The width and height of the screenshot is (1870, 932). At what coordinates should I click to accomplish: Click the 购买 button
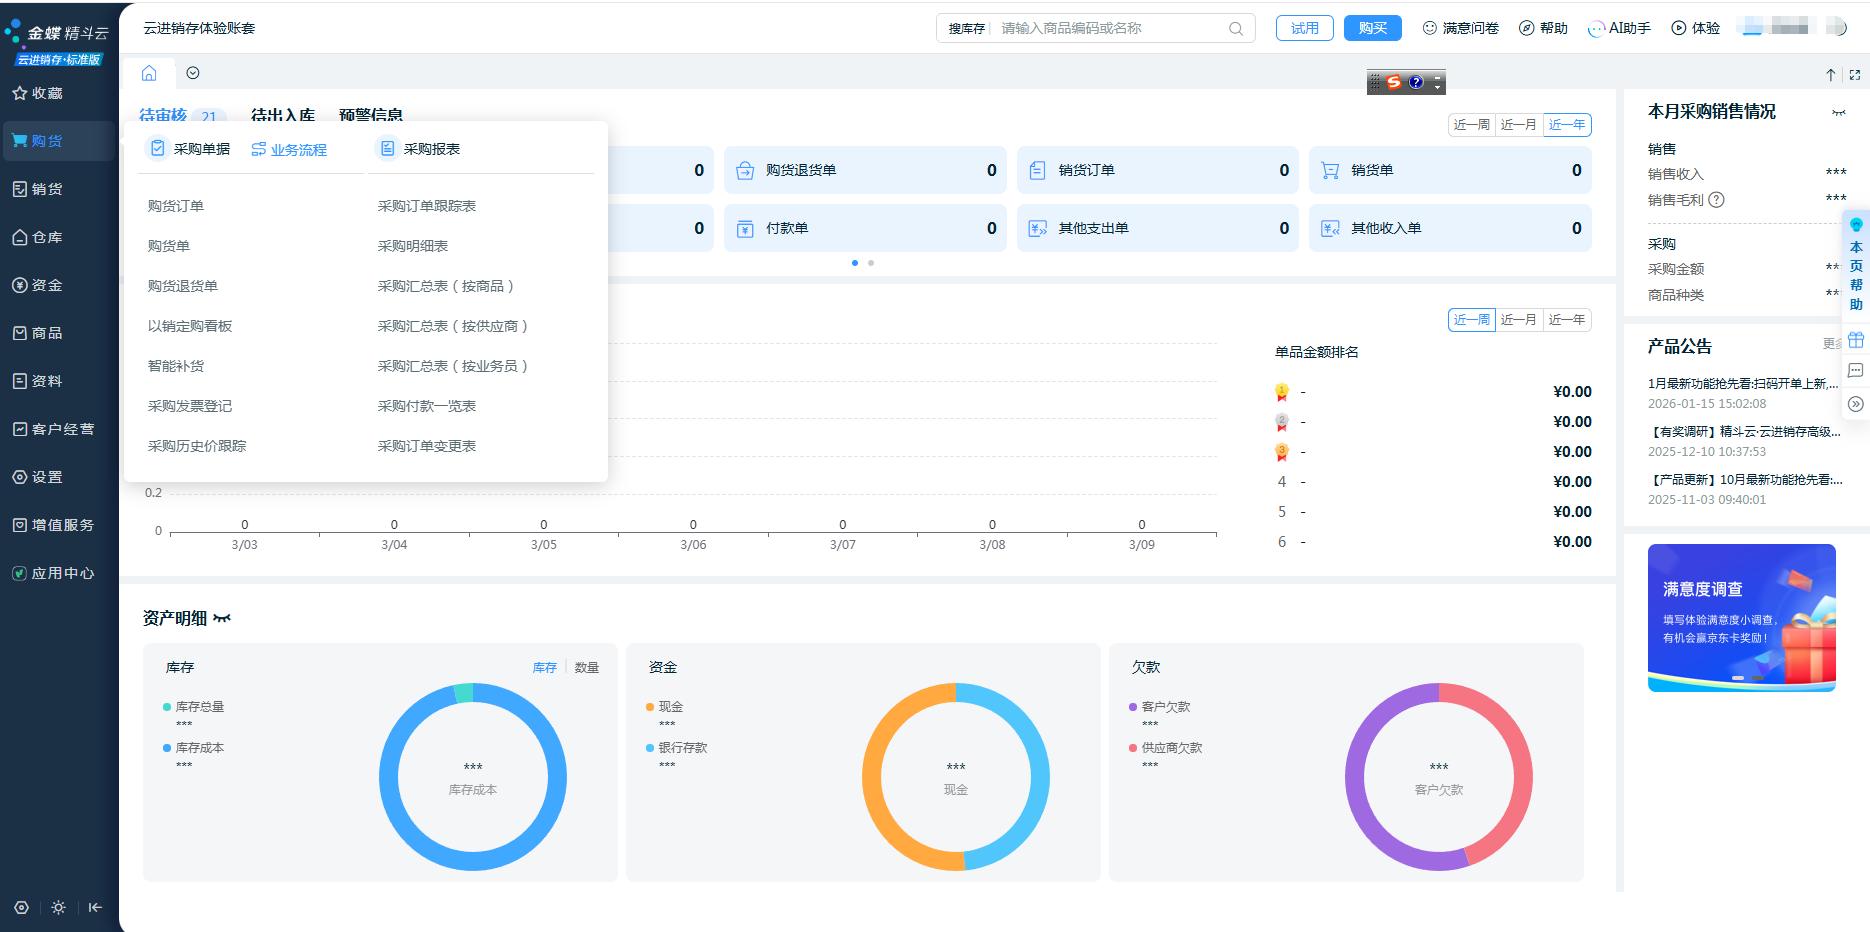point(1372,28)
